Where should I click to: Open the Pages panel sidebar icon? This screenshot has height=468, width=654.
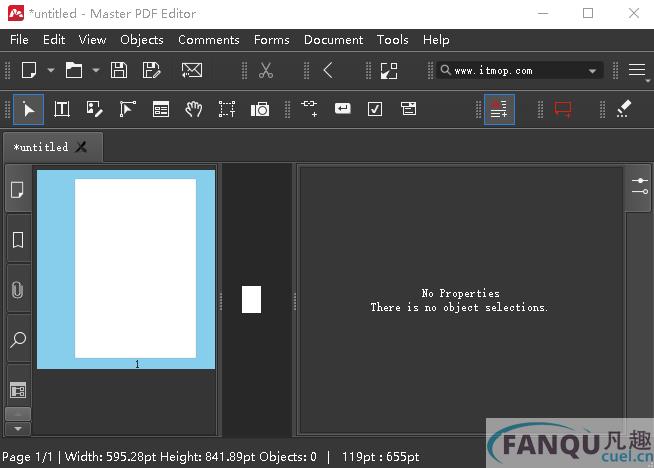coord(18,190)
